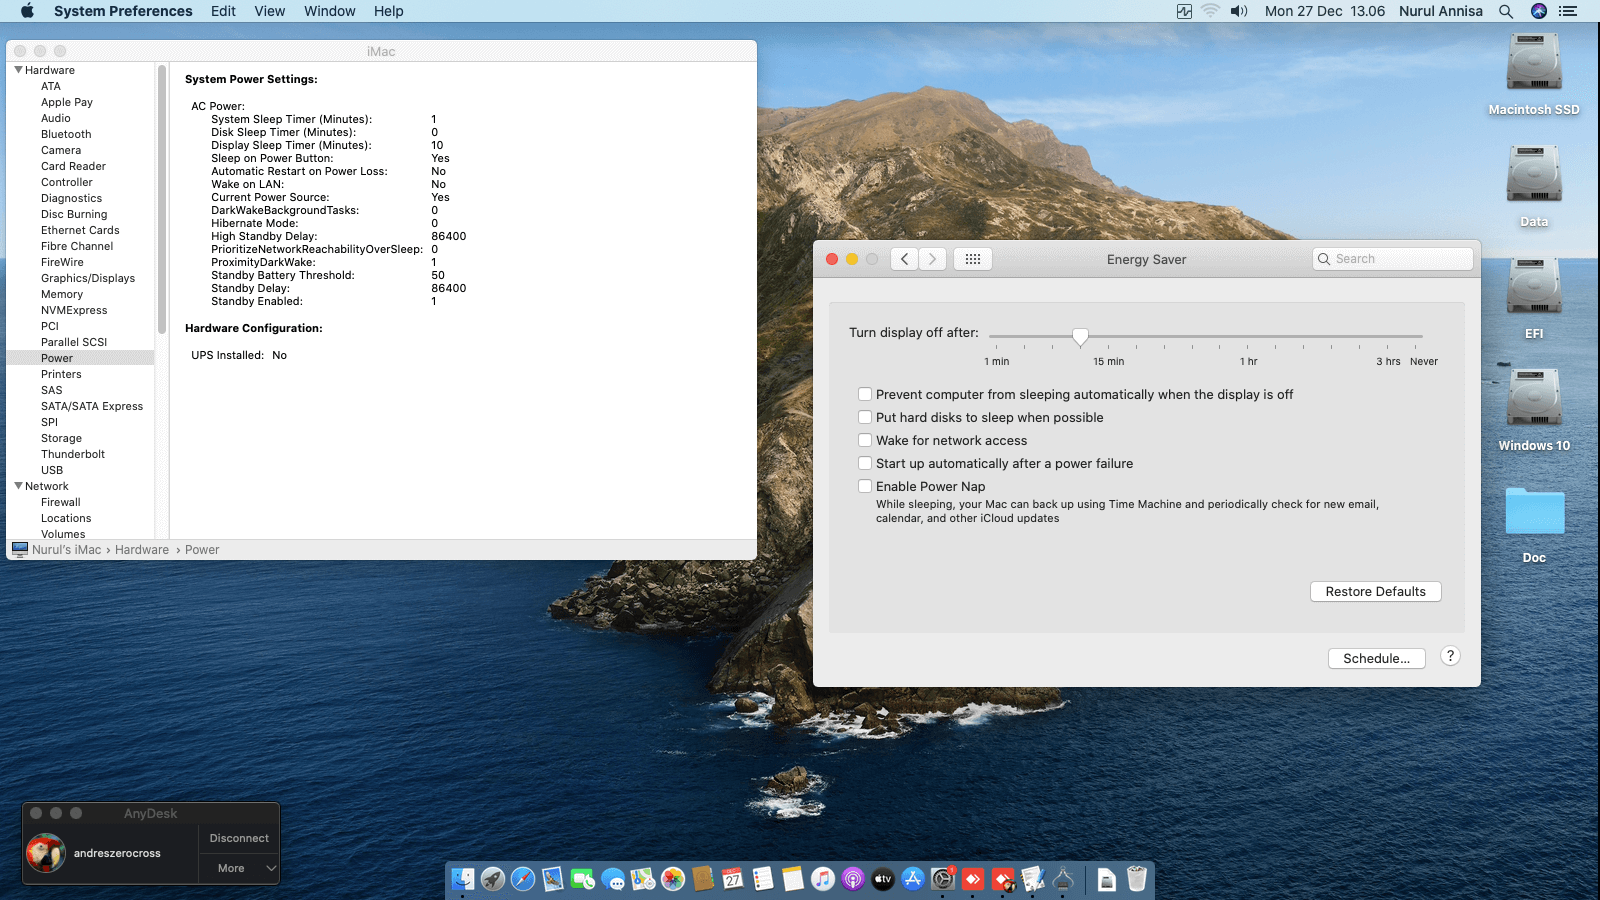Open the Edit menu in menu bar
This screenshot has height=900, width=1600.
tap(223, 11)
